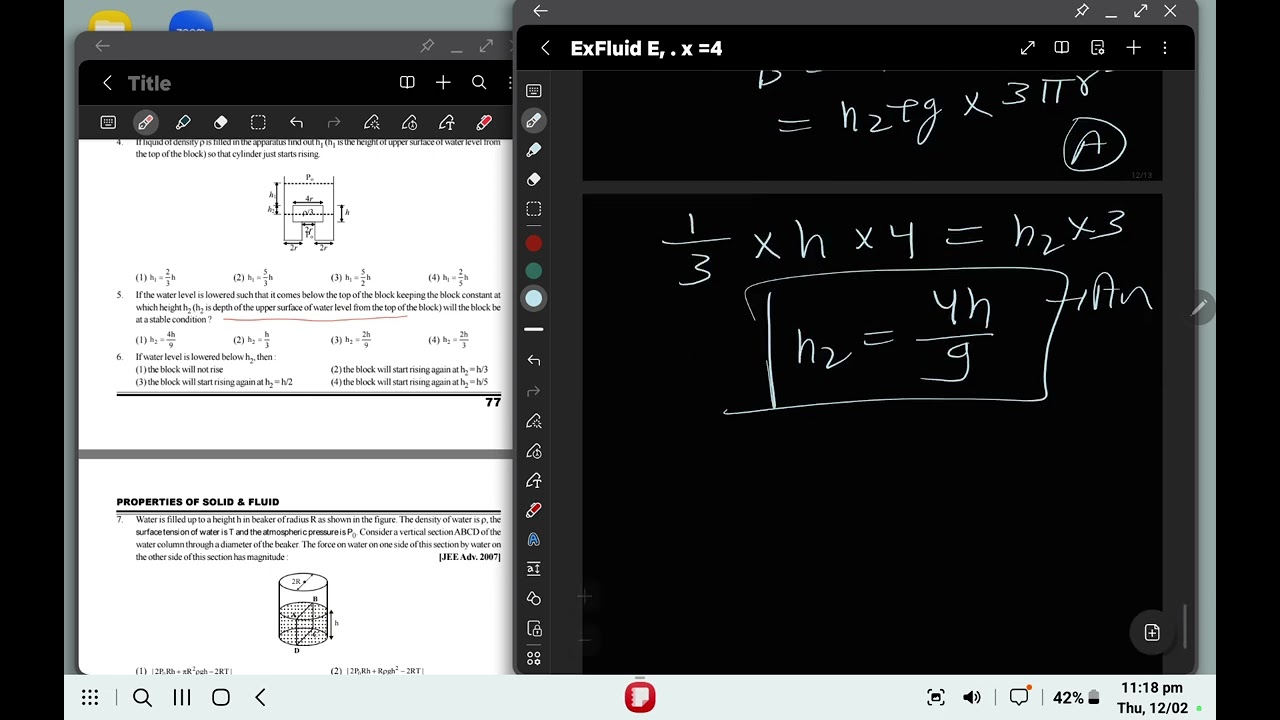Pick the green pen color
Viewport: 1280px width, 720px height.
tap(534, 271)
